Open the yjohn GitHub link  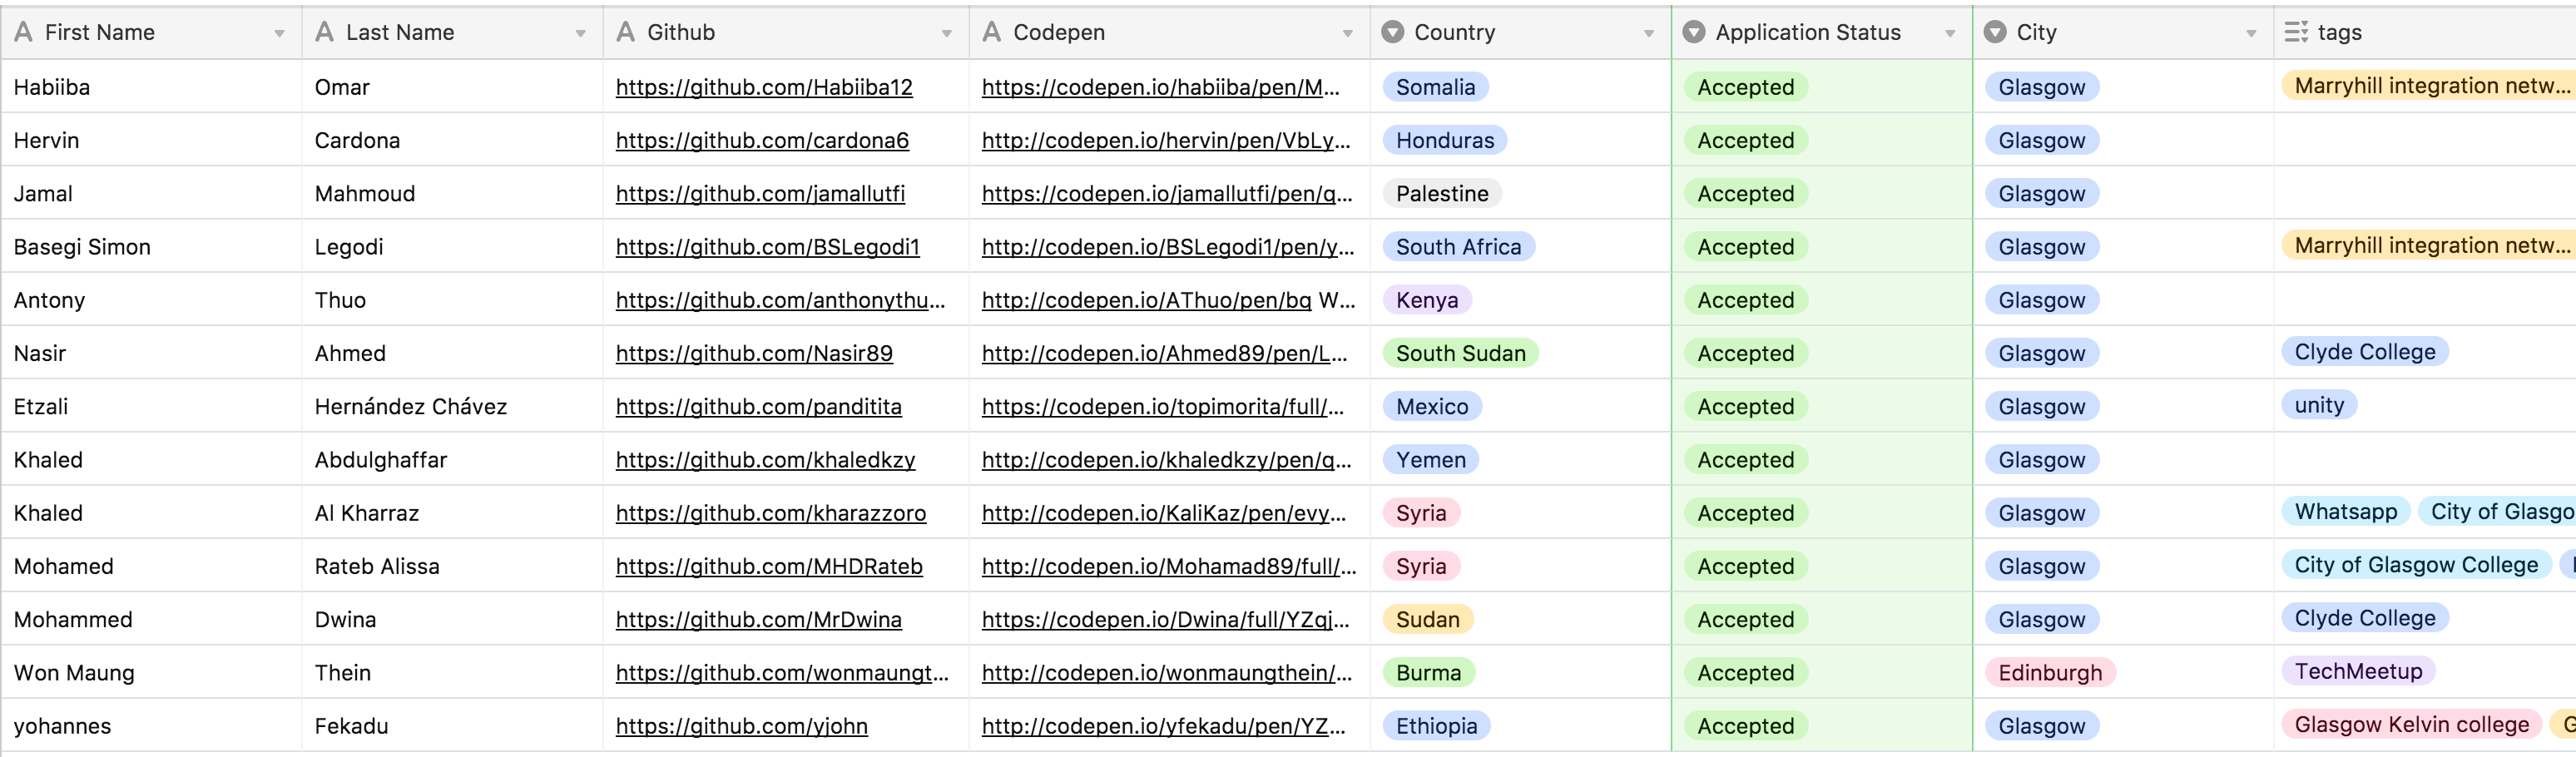point(741,725)
